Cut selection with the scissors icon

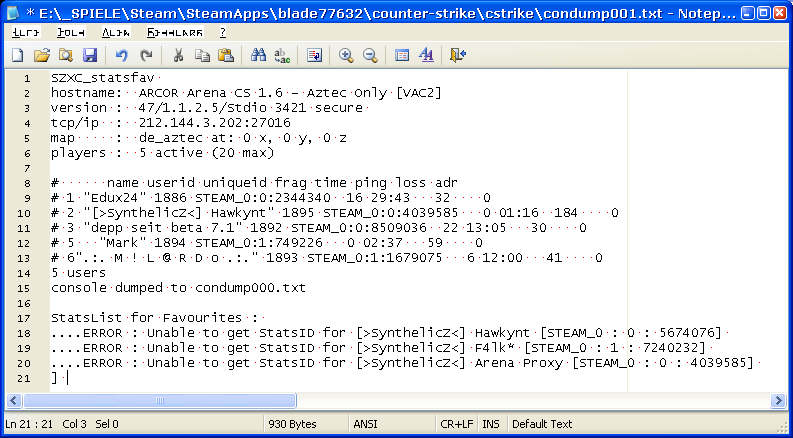coord(178,55)
